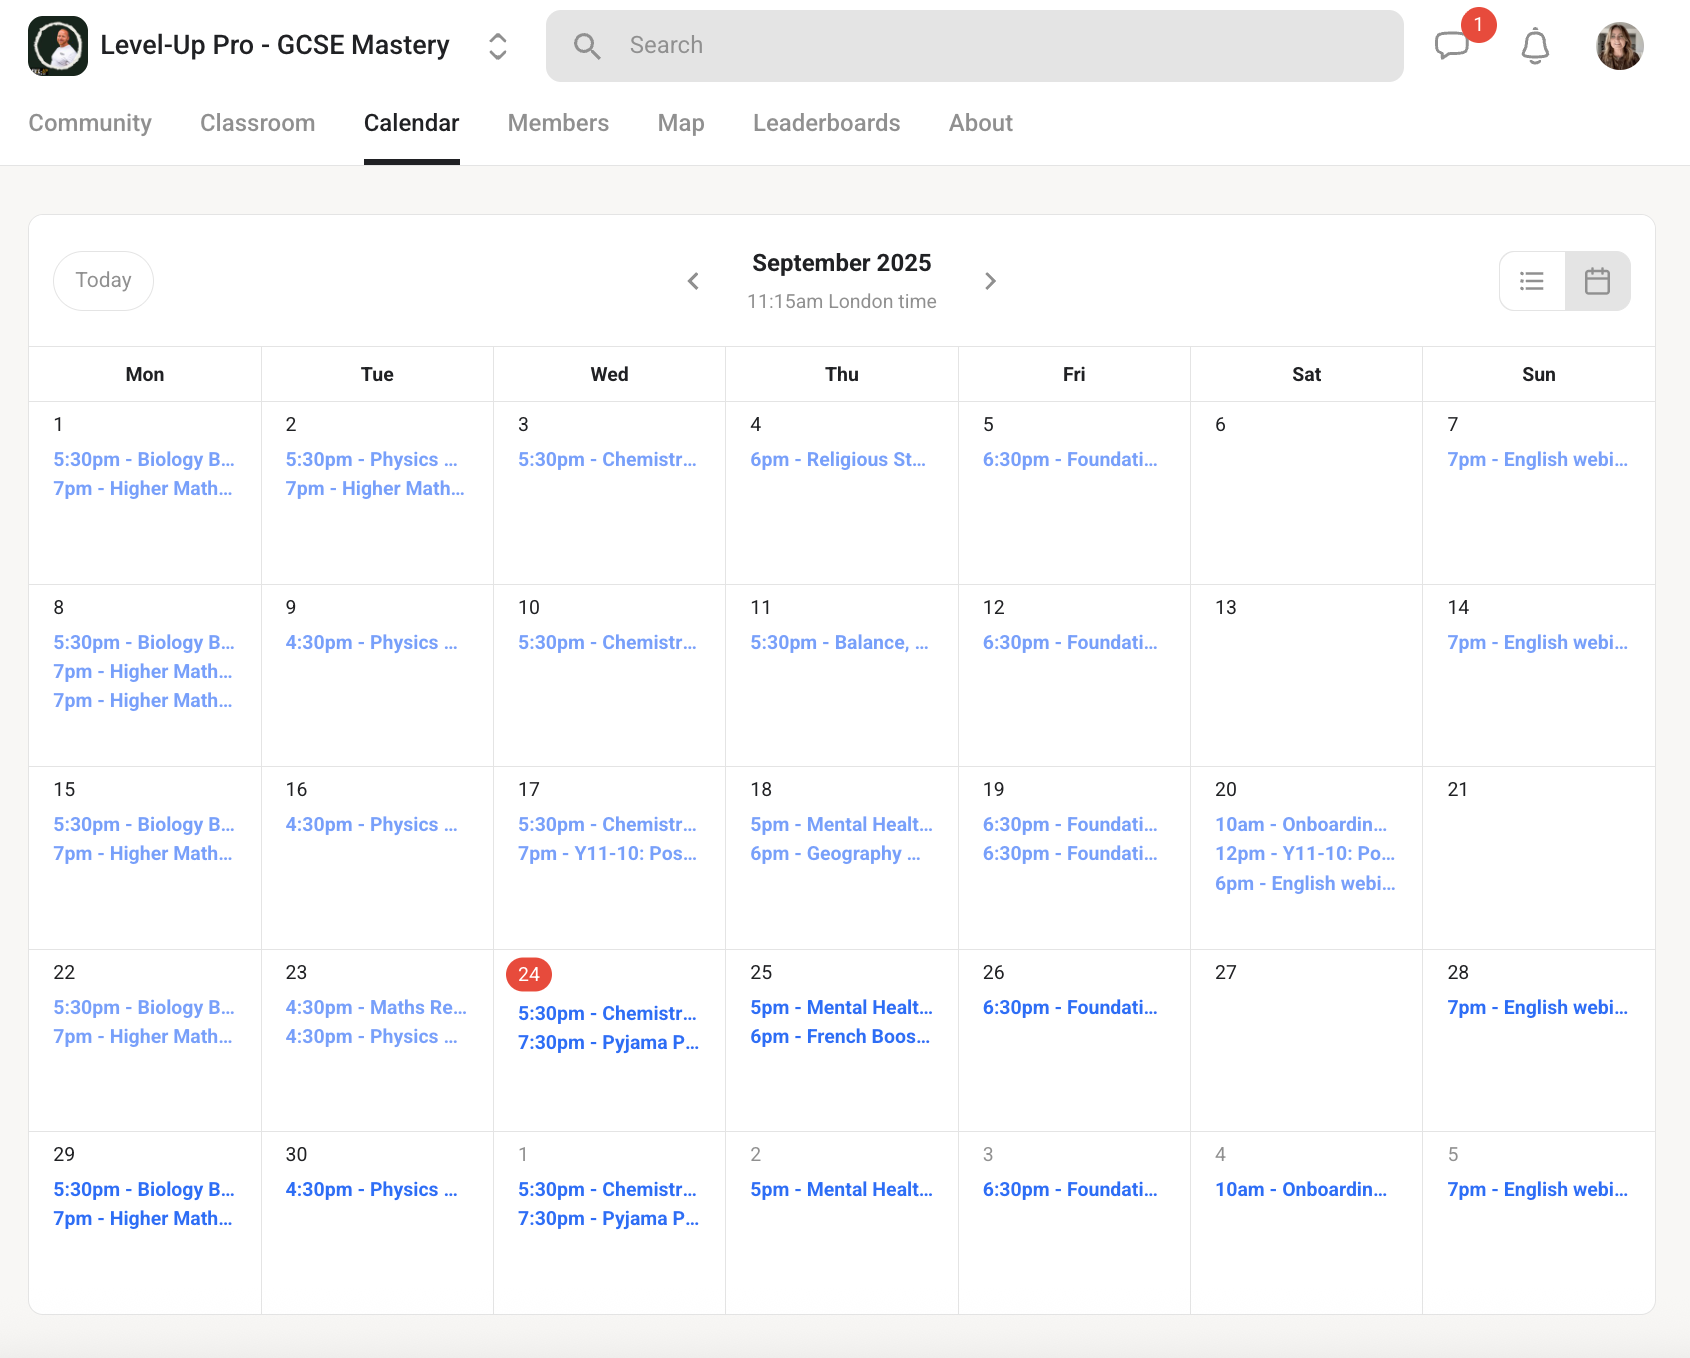
Task: Click the user profile avatar
Action: tap(1619, 46)
